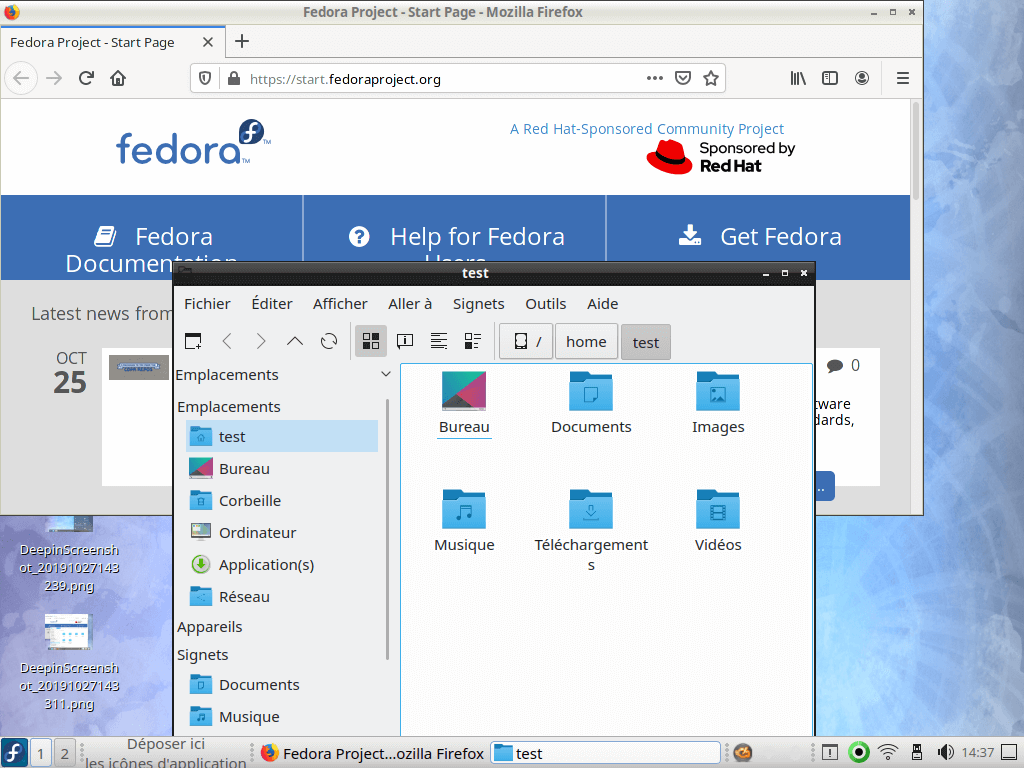Select the Téléchargements folder icon
This screenshot has height=768, width=1024.
pos(591,509)
